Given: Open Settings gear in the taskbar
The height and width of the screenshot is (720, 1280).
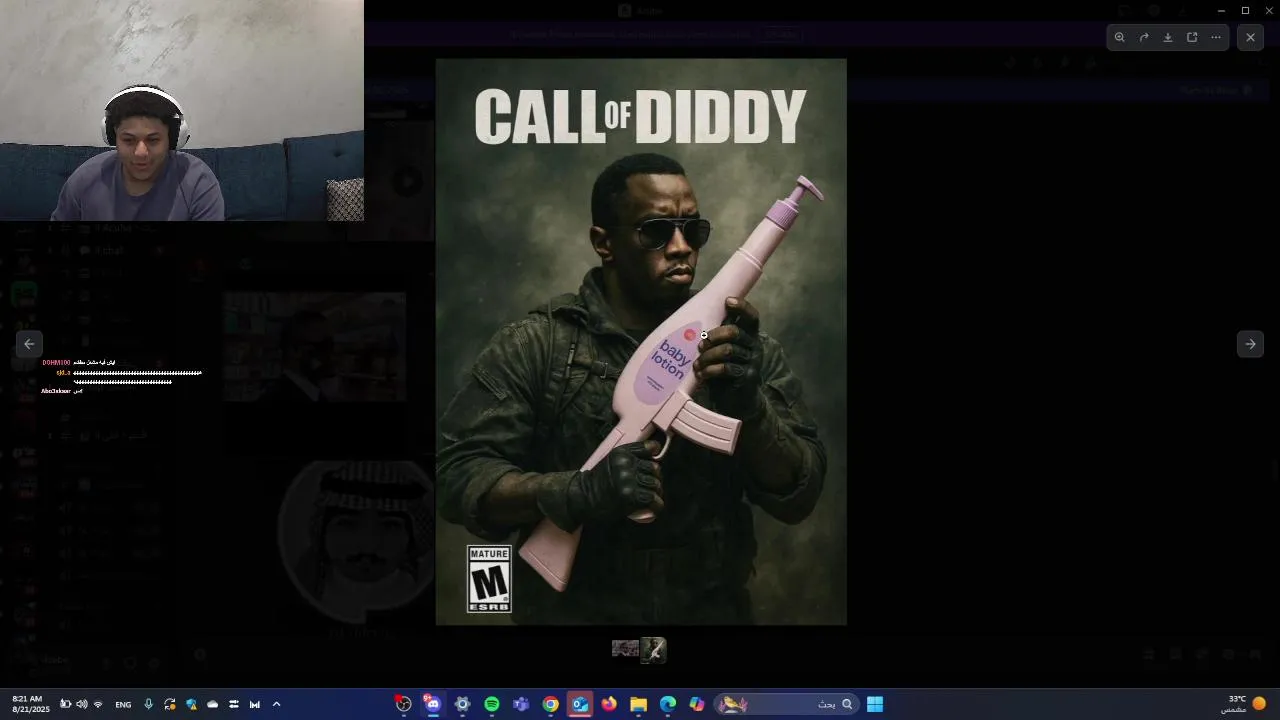Looking at the screenshot, I should tap(462, 704).
